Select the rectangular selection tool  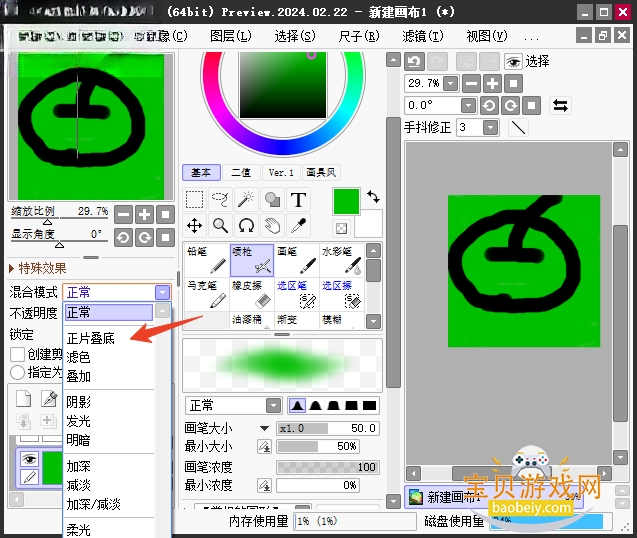195,200
